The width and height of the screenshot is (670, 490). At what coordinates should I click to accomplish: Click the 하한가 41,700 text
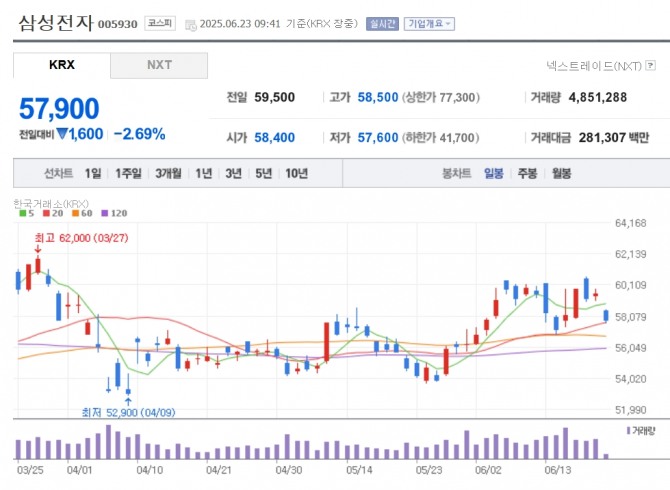(x=440, y=138)
